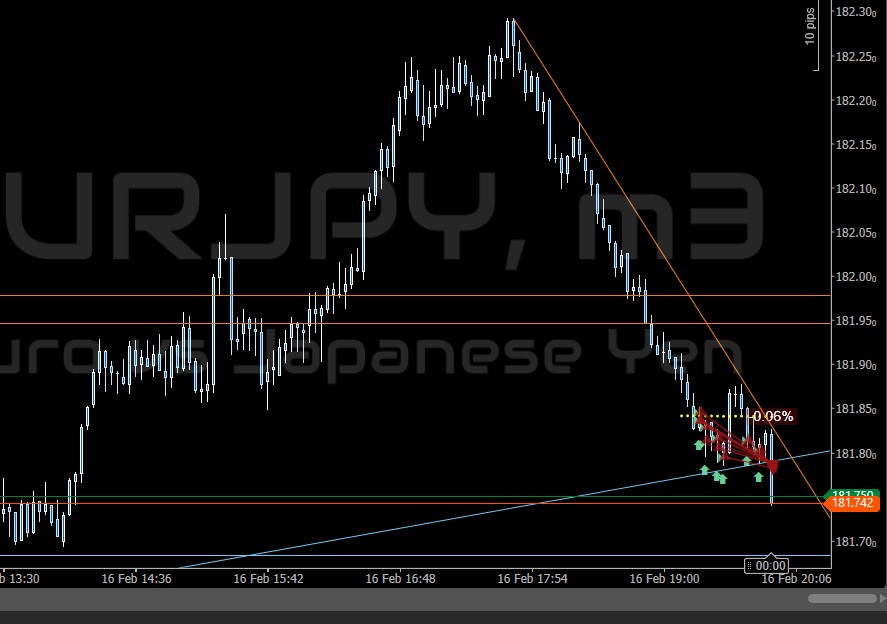Select the yellow dotted entry price line
887x624 pixels.
715,415
